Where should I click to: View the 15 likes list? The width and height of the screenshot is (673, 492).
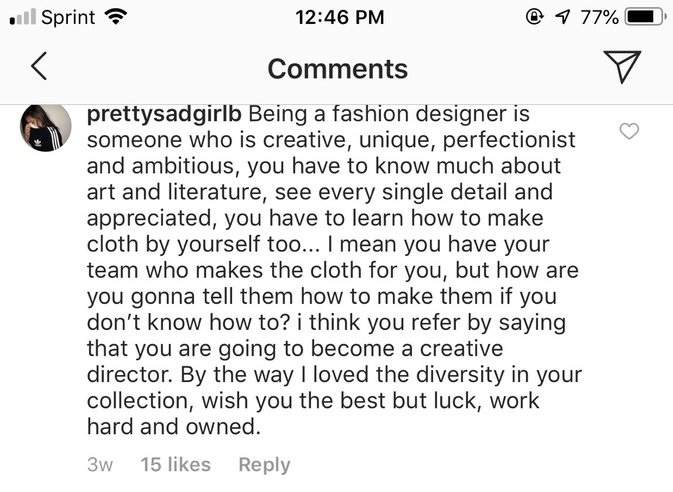click(x=175, y=464)
